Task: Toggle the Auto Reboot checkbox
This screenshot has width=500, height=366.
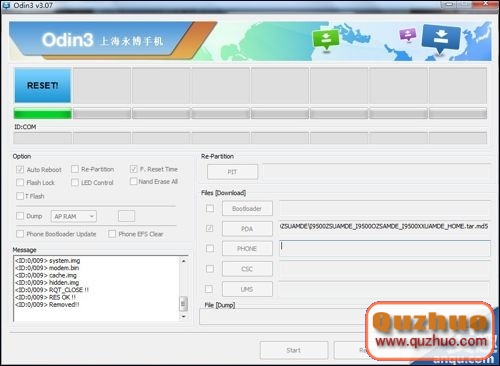Action: 20,170
